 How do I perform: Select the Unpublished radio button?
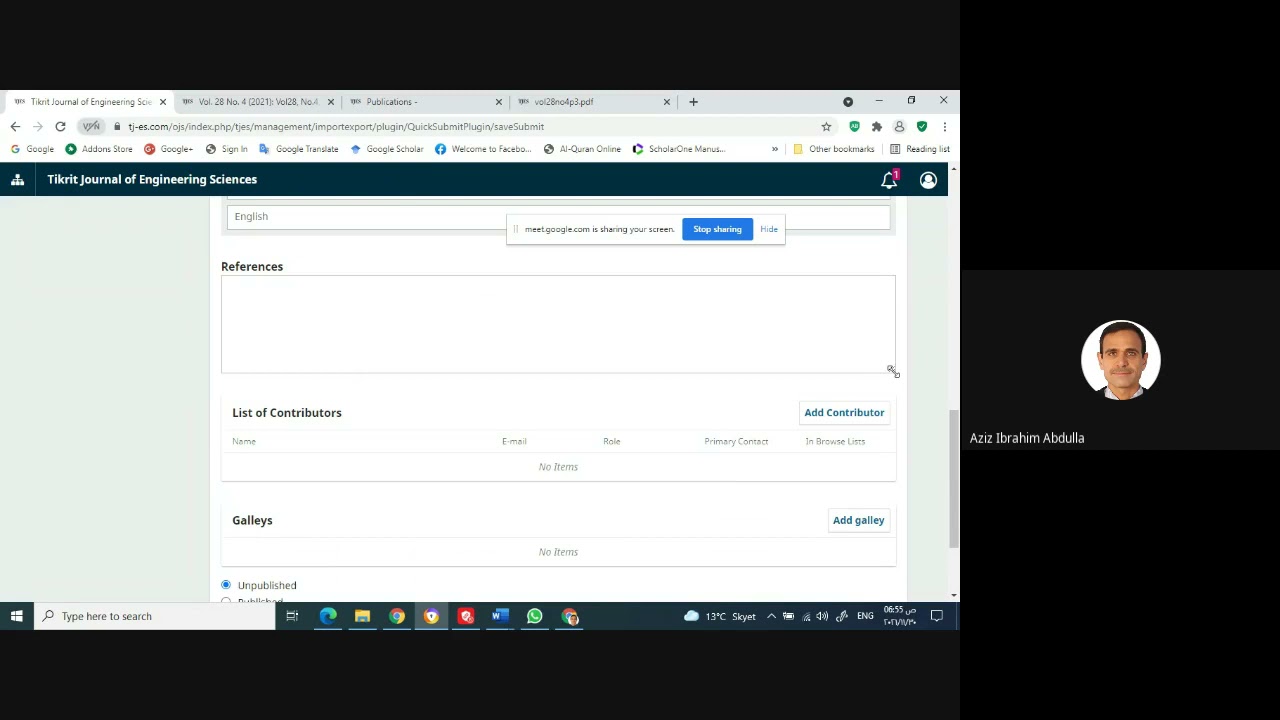pyautogui.click(x=226, y=585)
